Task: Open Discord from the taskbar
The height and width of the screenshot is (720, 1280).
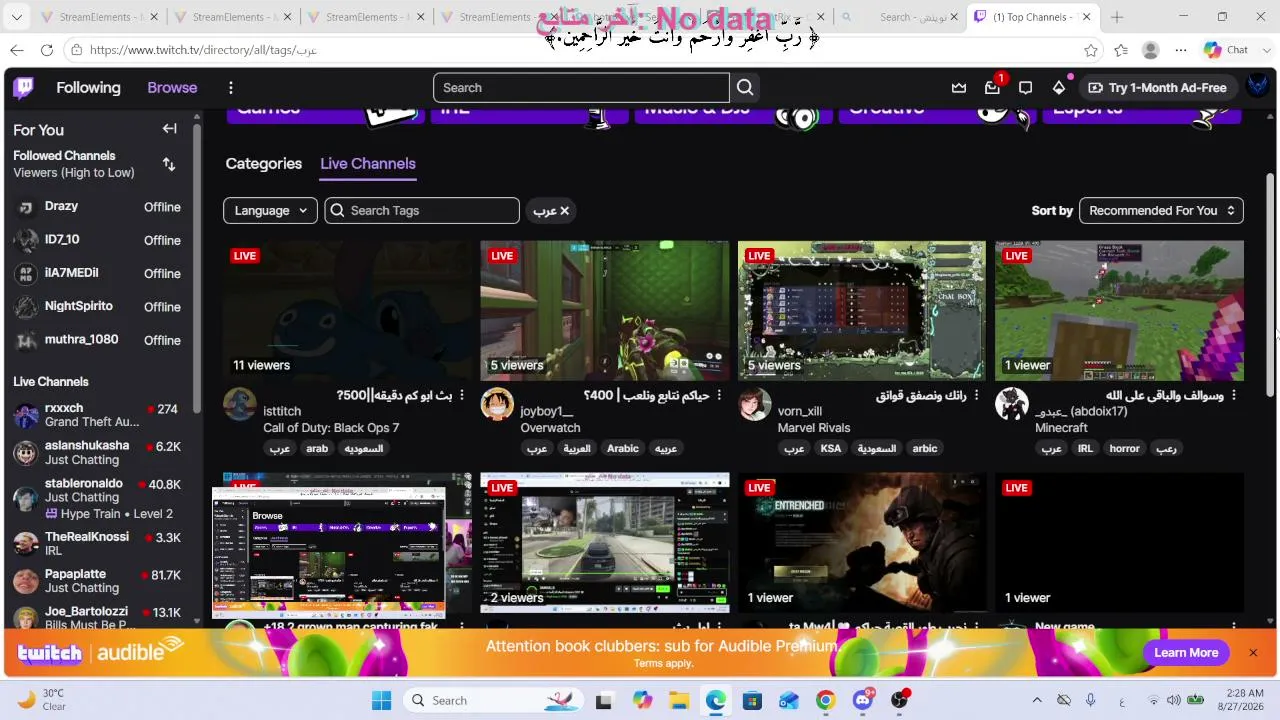Action: pyautogui.click(x=863, y=700)
